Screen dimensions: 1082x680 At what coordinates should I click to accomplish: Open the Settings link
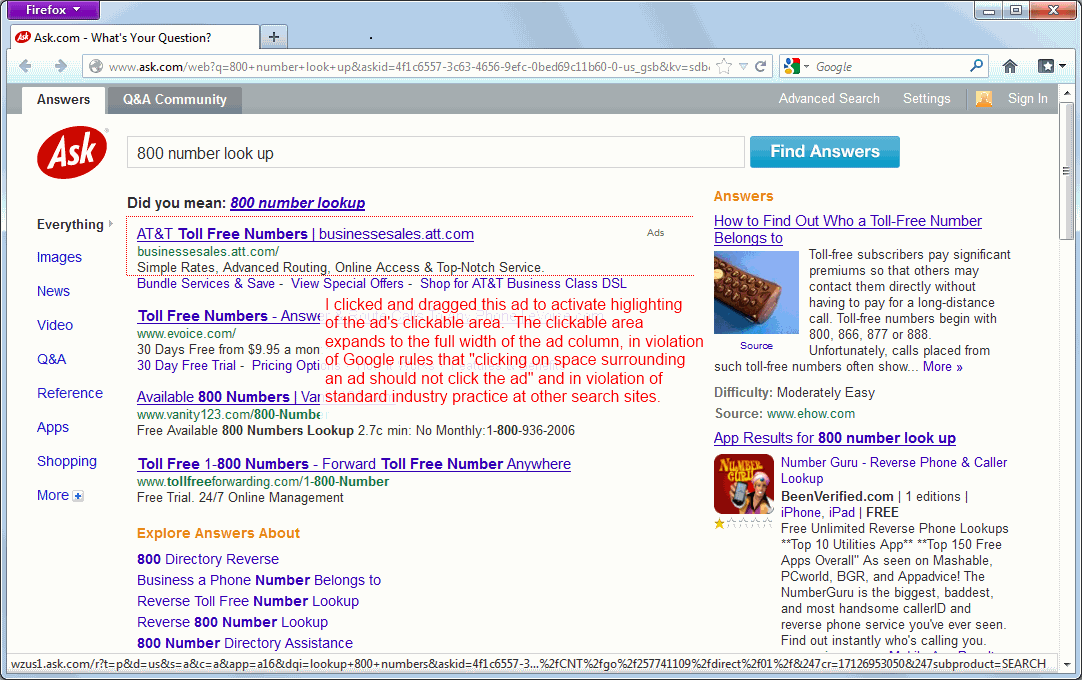926,99
